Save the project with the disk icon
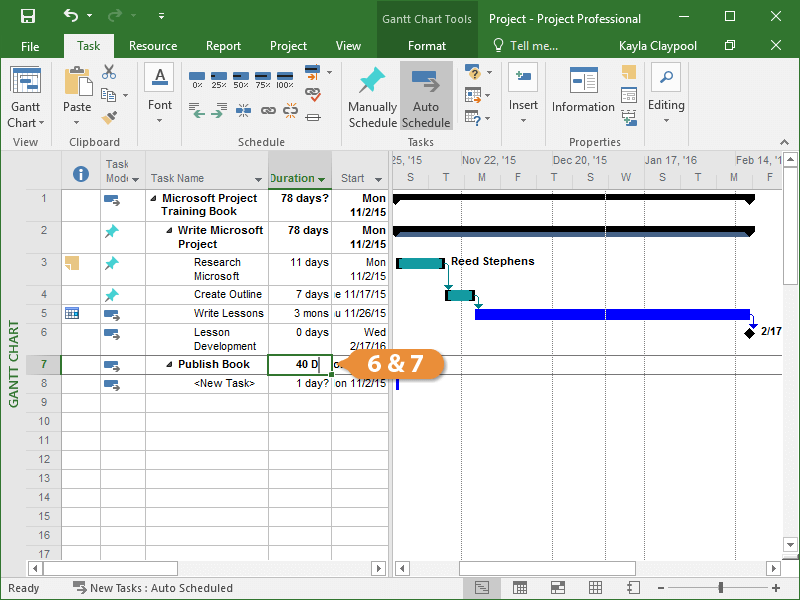 (28, 16)
